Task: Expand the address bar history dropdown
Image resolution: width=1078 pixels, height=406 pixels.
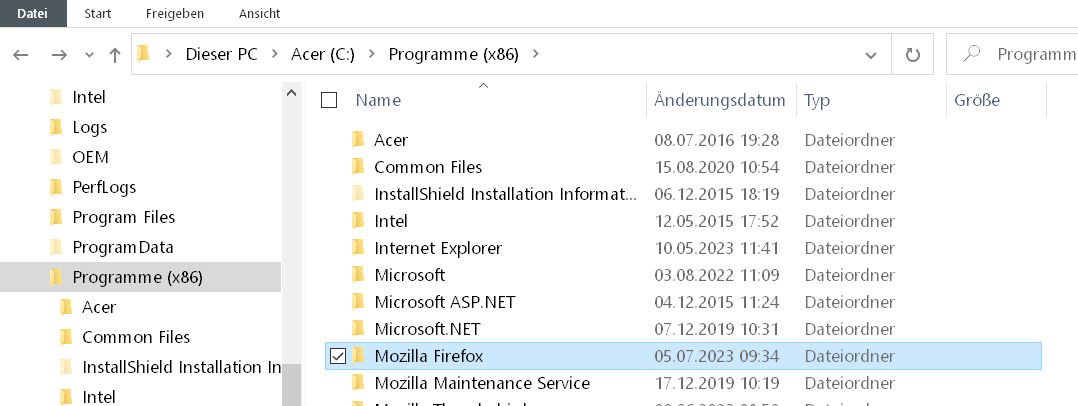Action: tap(872, 55)
